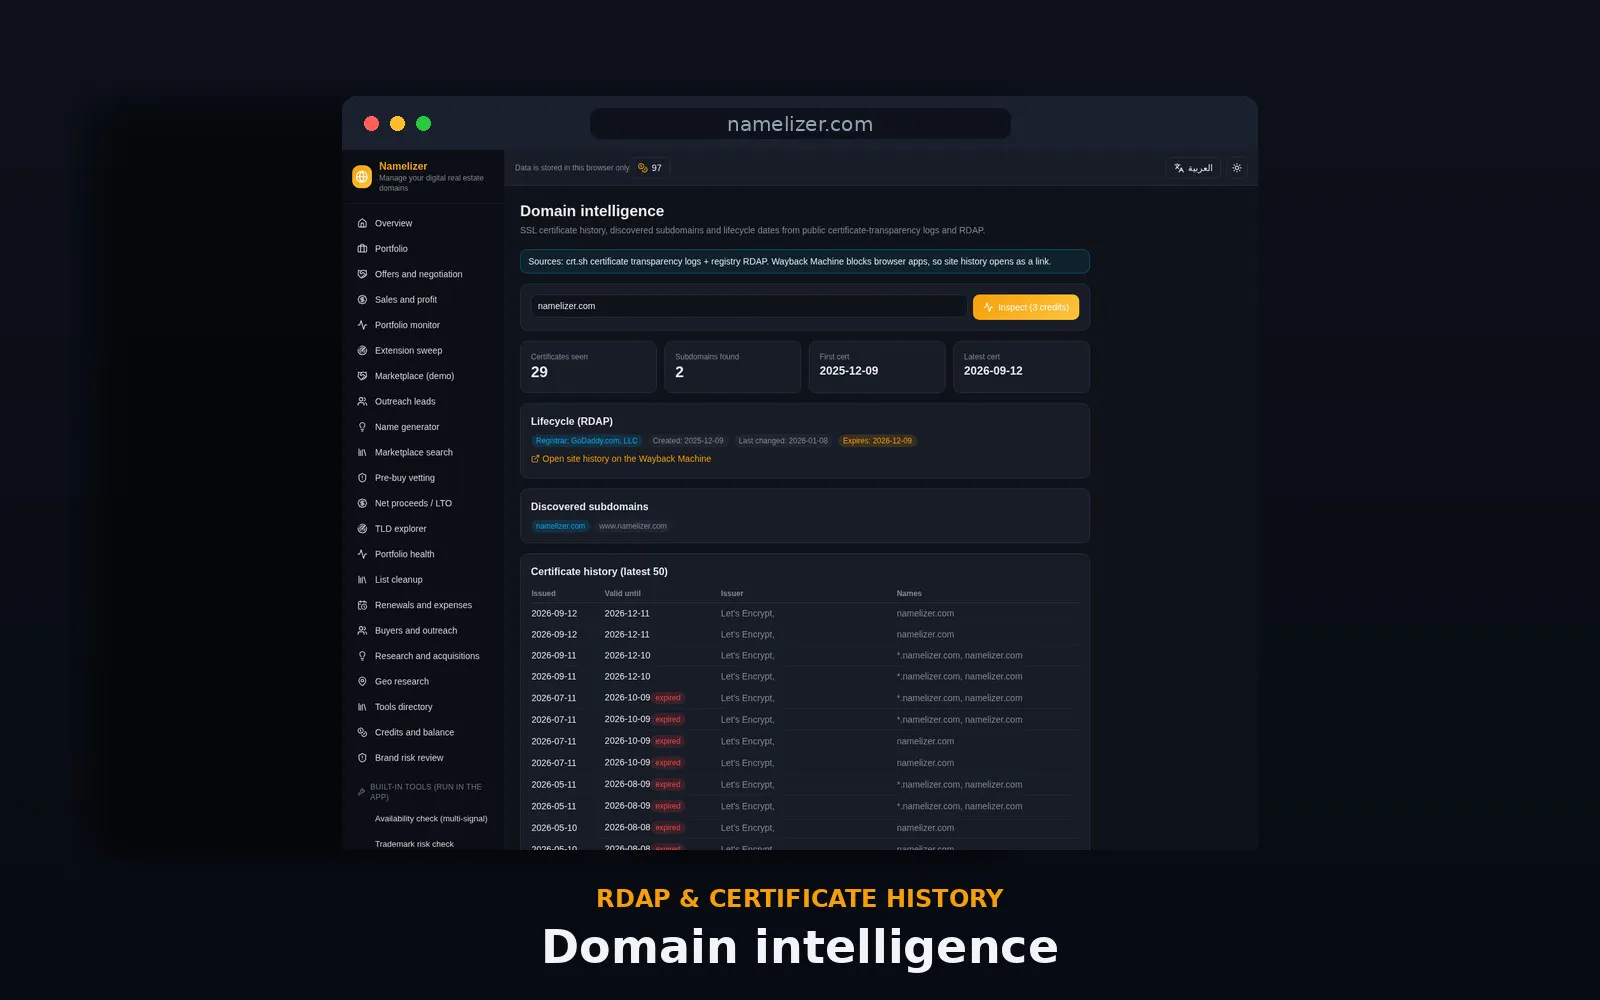Viewport: 1600px width, 1000px height.
Task: Click the Portfolio monitor pulse icon
Action: tap(362, 325)
